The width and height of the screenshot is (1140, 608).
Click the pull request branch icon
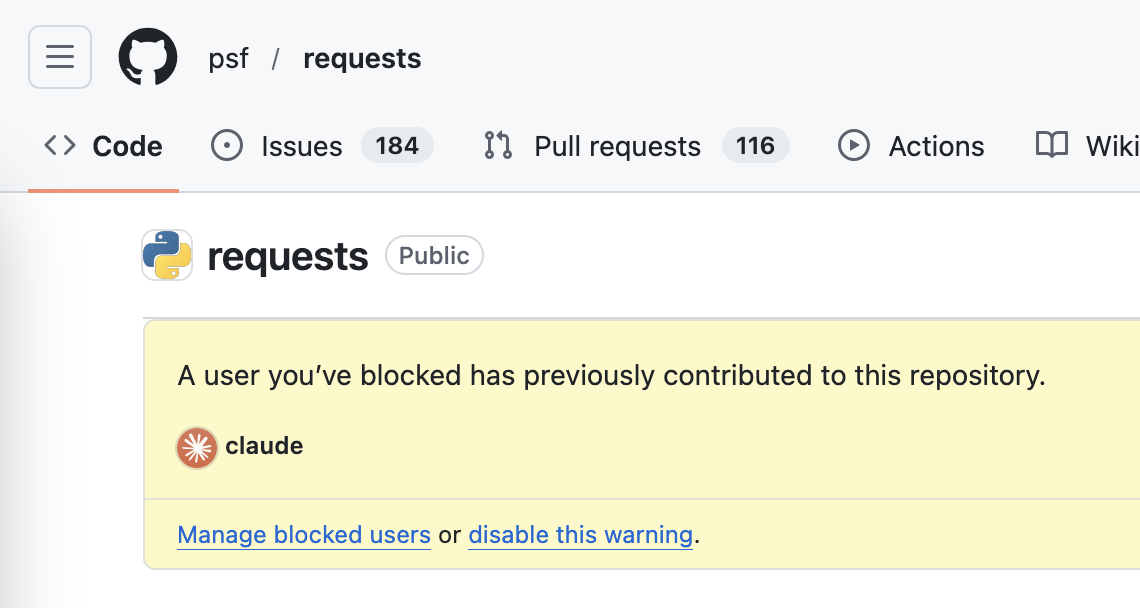496,145
